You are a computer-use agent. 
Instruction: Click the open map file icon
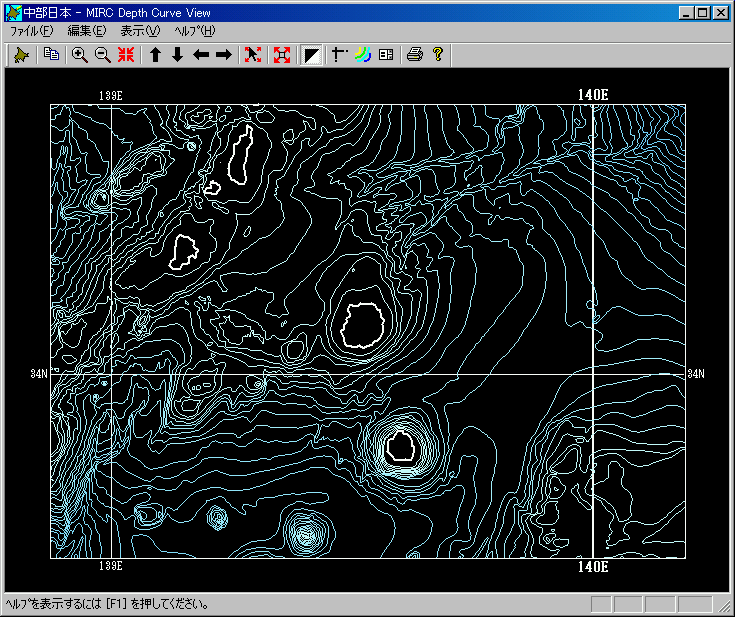pos(22,55)
